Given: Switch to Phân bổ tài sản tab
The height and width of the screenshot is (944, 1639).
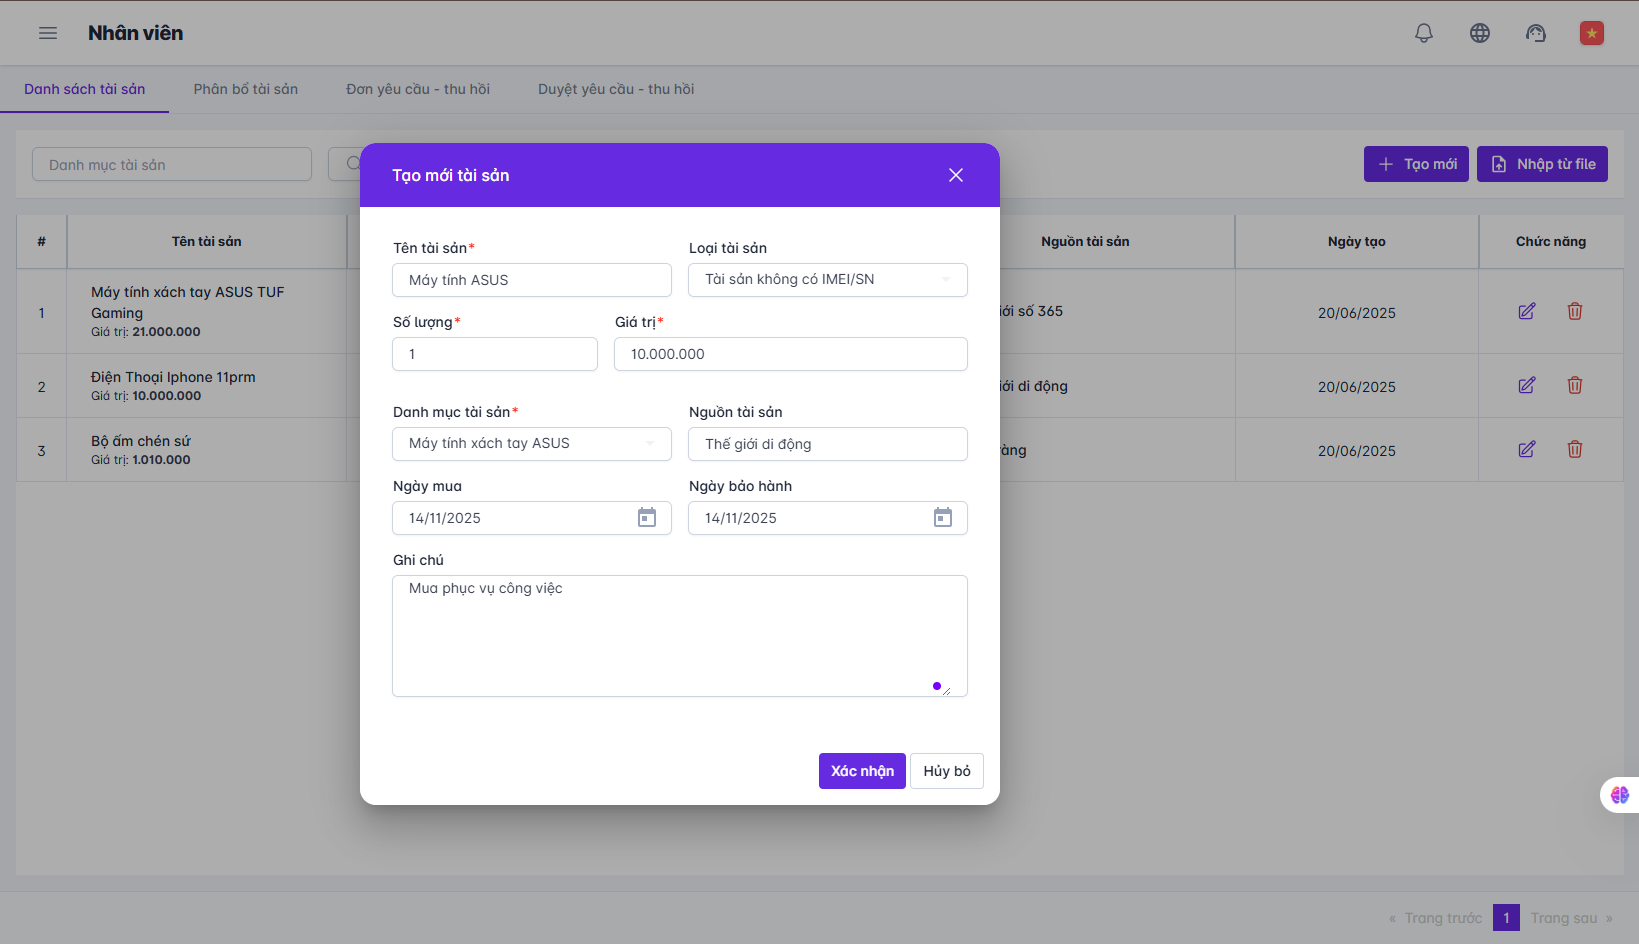Looking at the screenshot, I should [245, 89].
